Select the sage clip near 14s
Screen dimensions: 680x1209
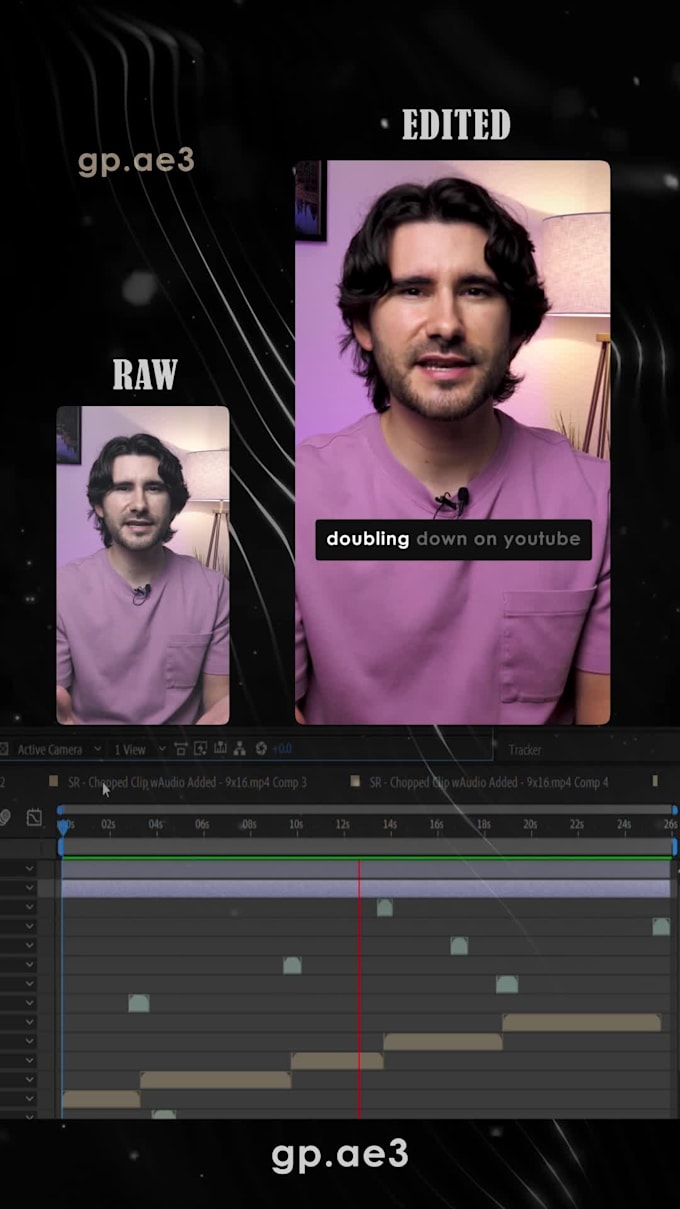click(385, 908)
